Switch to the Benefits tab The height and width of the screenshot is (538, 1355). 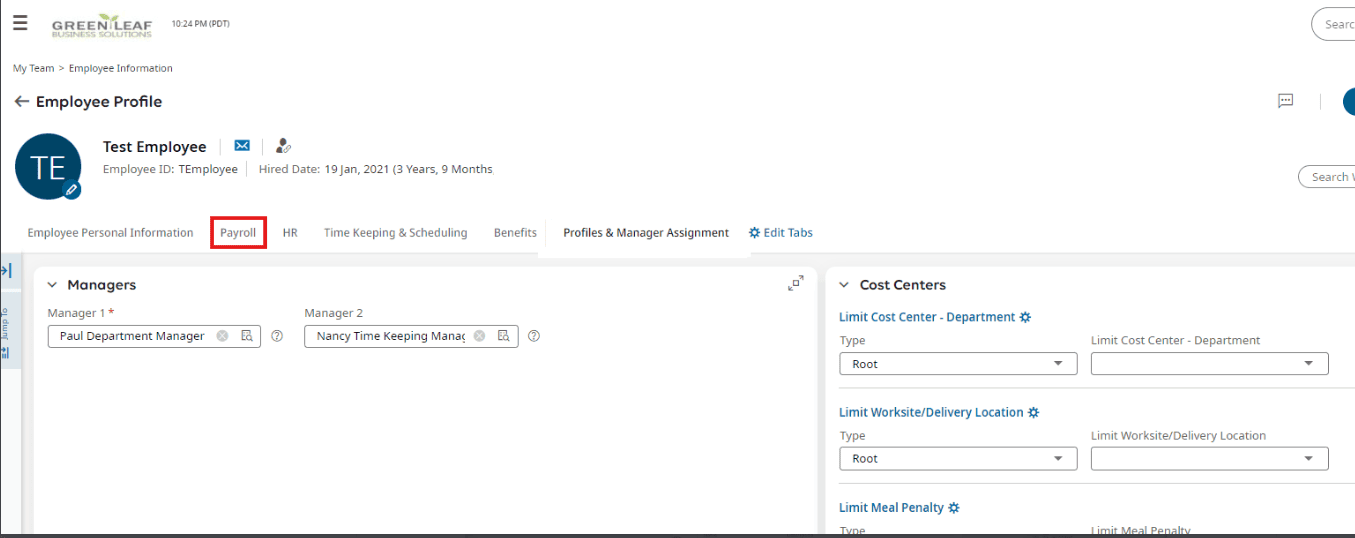515,233
